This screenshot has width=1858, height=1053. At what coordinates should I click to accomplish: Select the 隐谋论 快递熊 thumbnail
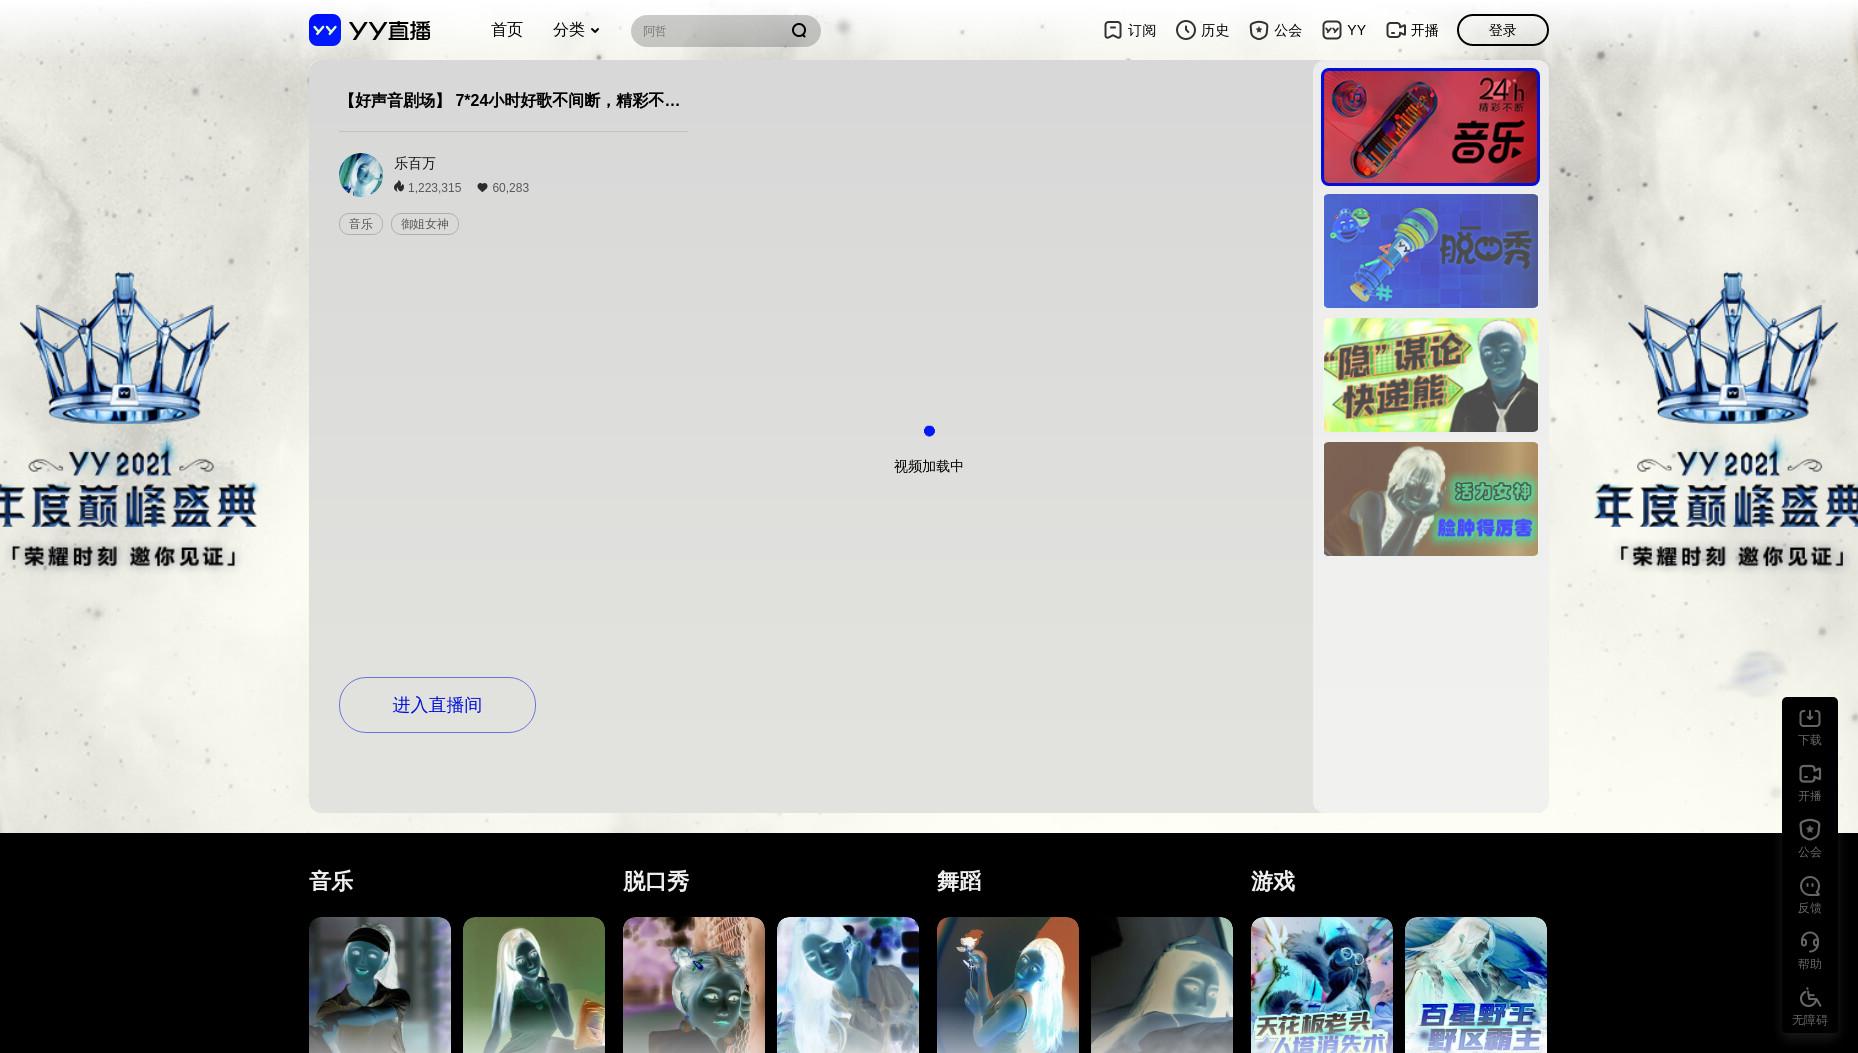pos(1430,375)
